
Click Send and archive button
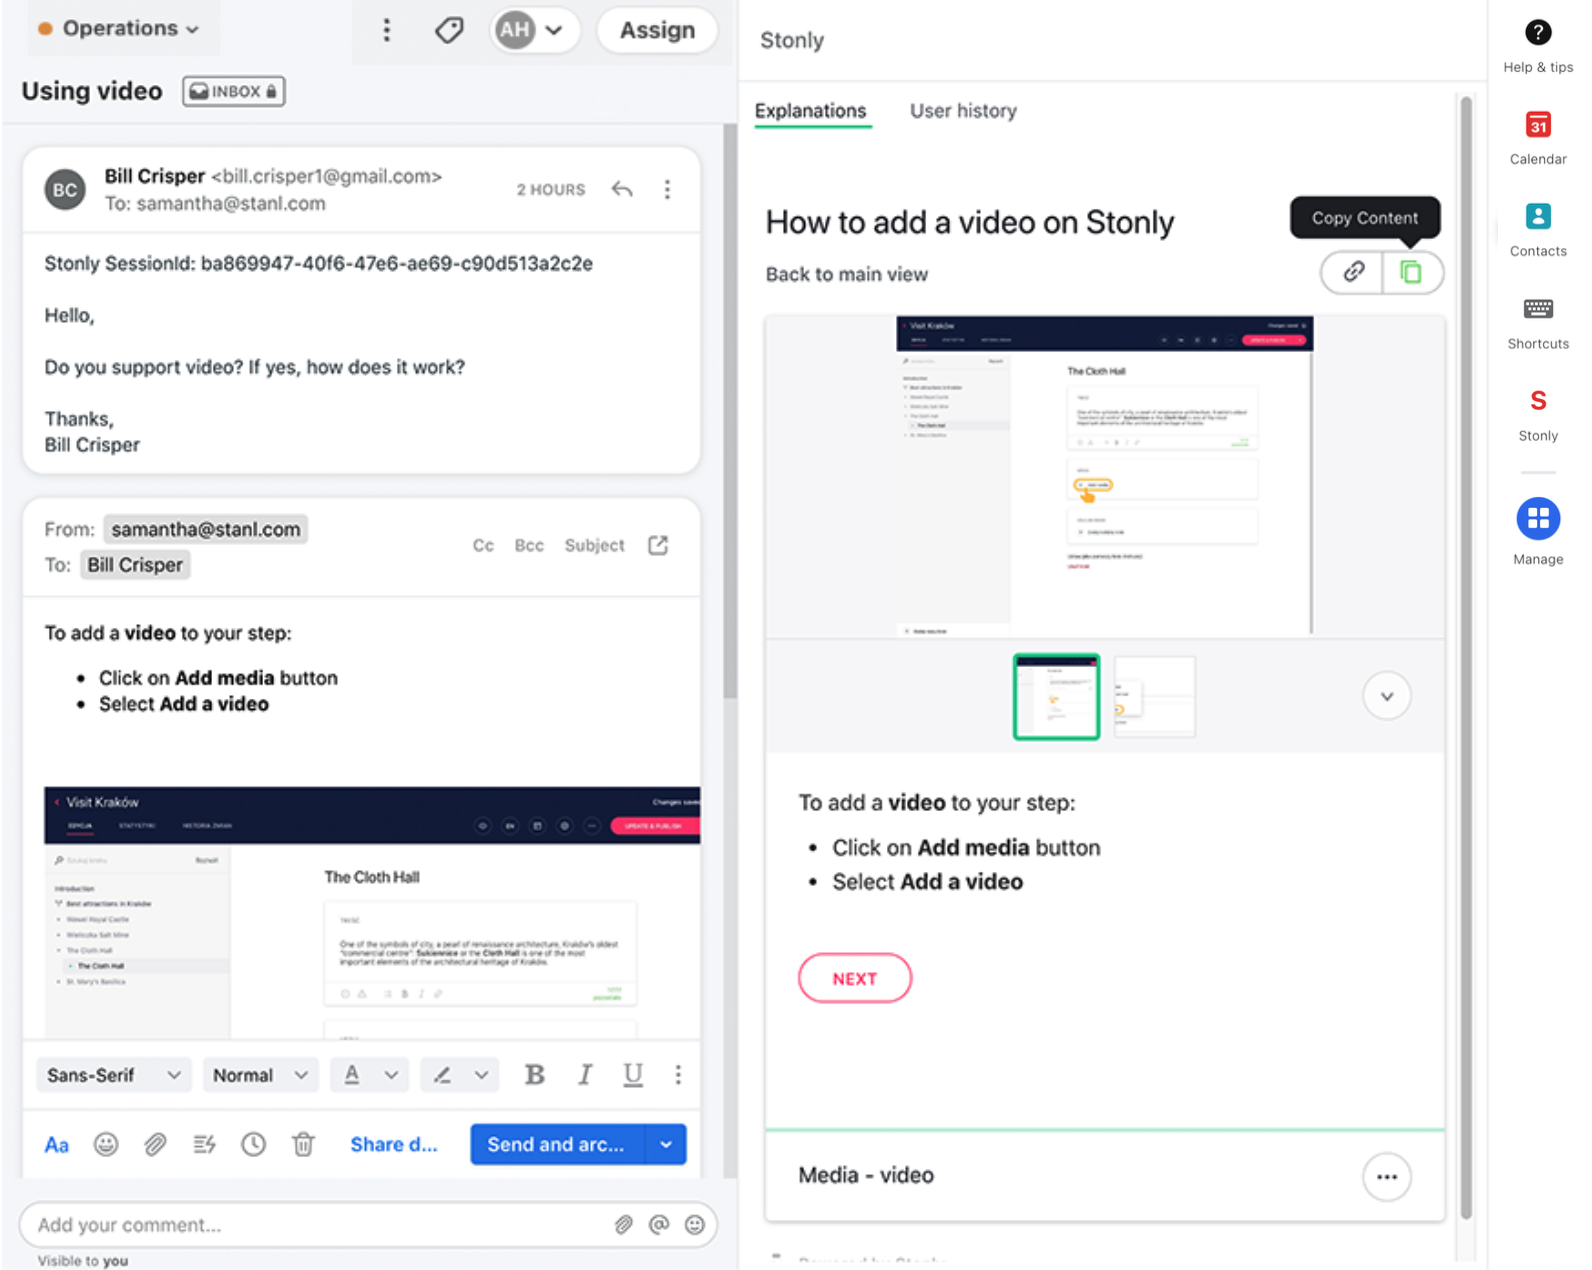point(558,1144)
